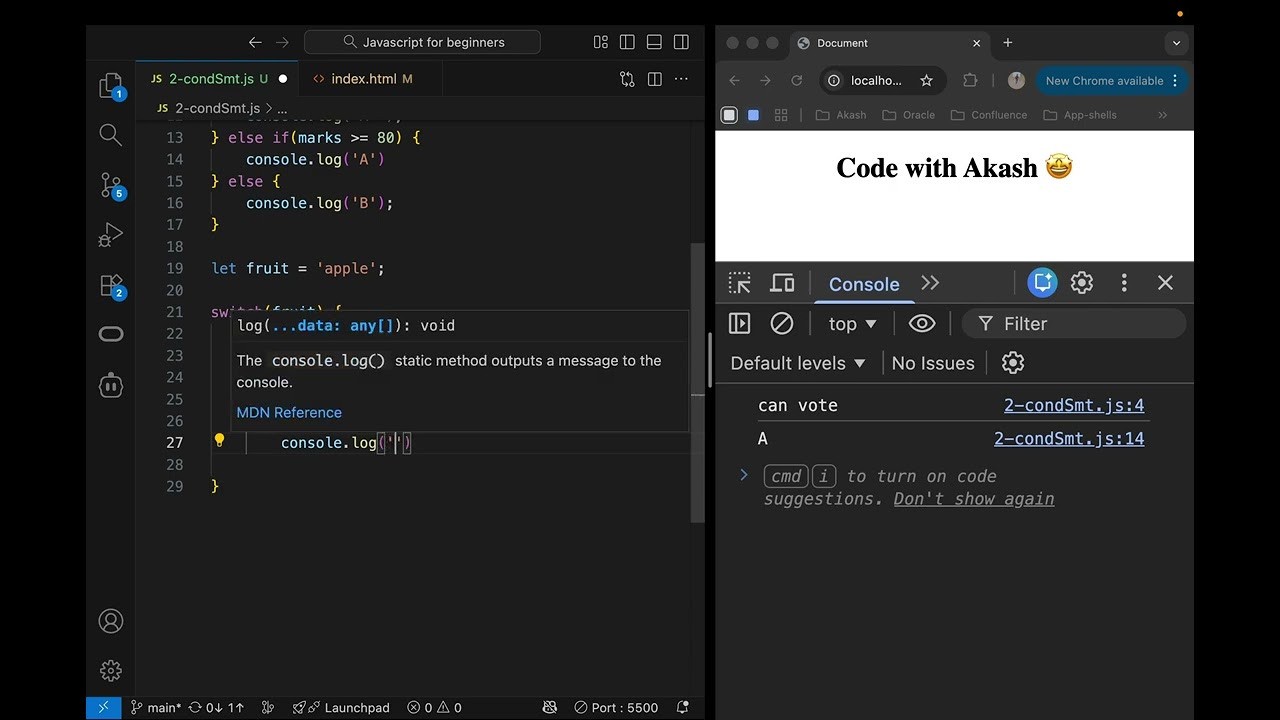Open the Copilot chat robot icon
This screenshot has width=1280, height=720.
click(x=111, y=385)
